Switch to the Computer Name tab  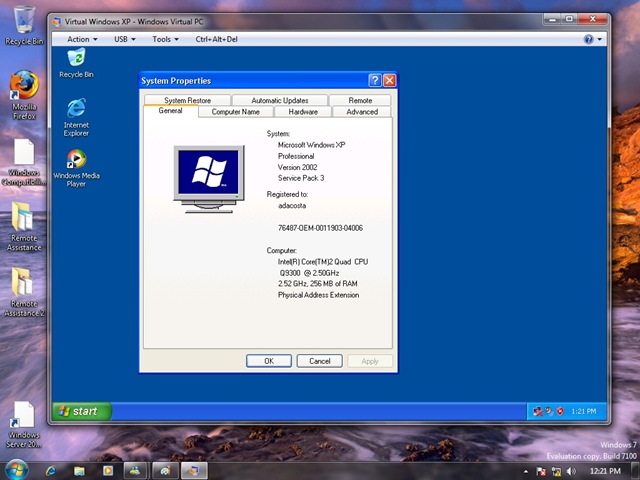click(x=236, y=112)
